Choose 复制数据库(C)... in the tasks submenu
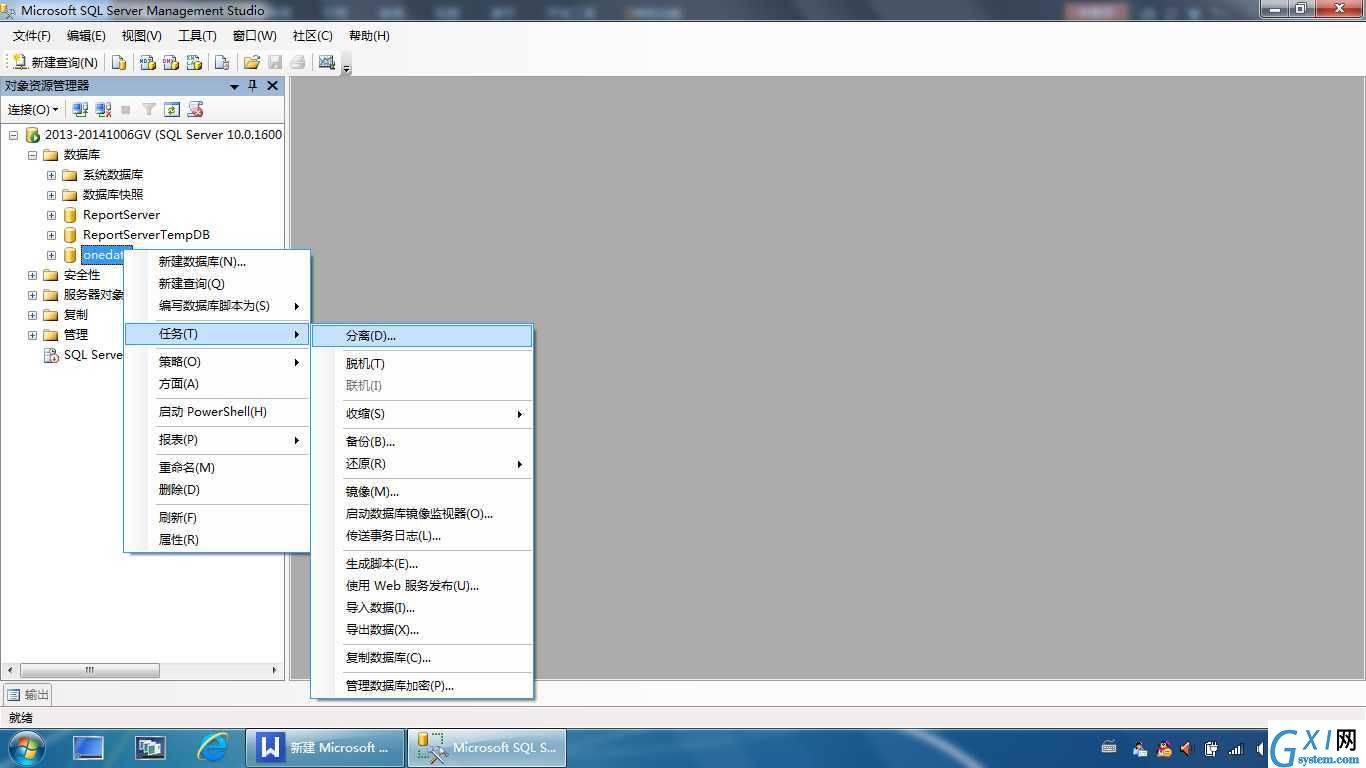1366x768 pixels. point(422,658)
